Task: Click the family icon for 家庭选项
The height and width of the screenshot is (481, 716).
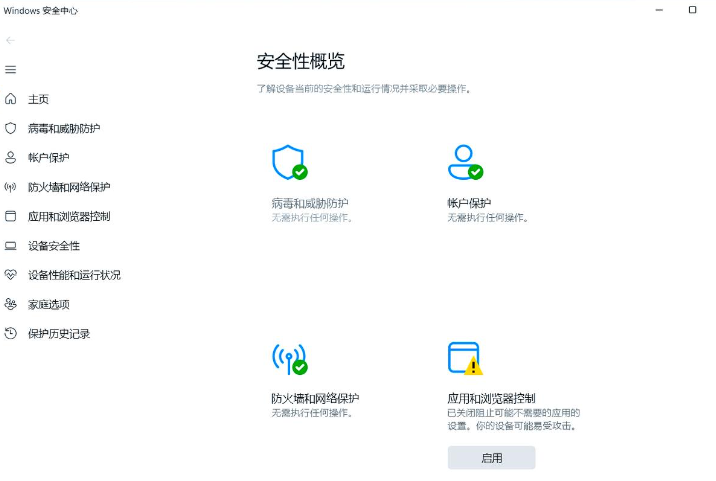Action: point(11,304)
